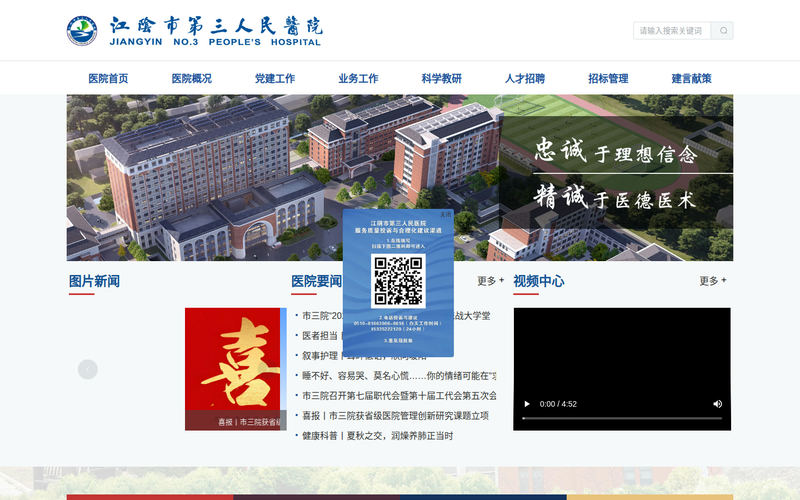Click the hospital campus banner image

pos(399,178)
